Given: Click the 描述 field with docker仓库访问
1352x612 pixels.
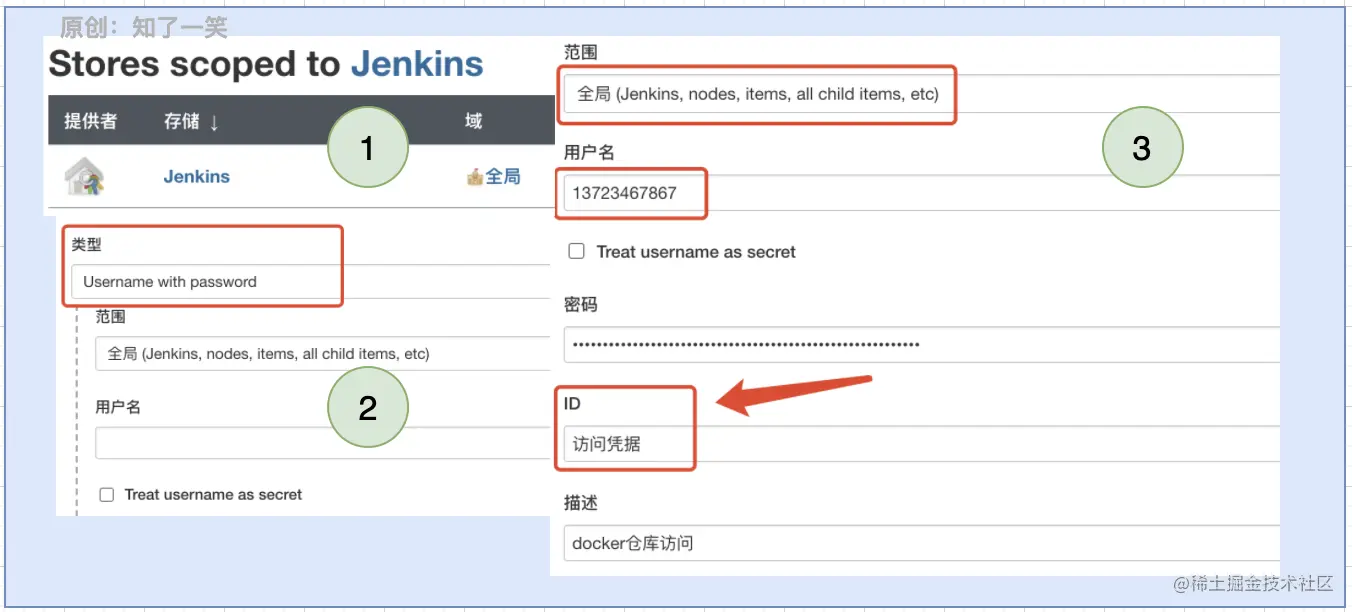Looking at the screenshot, I should [x=920, y=543].
